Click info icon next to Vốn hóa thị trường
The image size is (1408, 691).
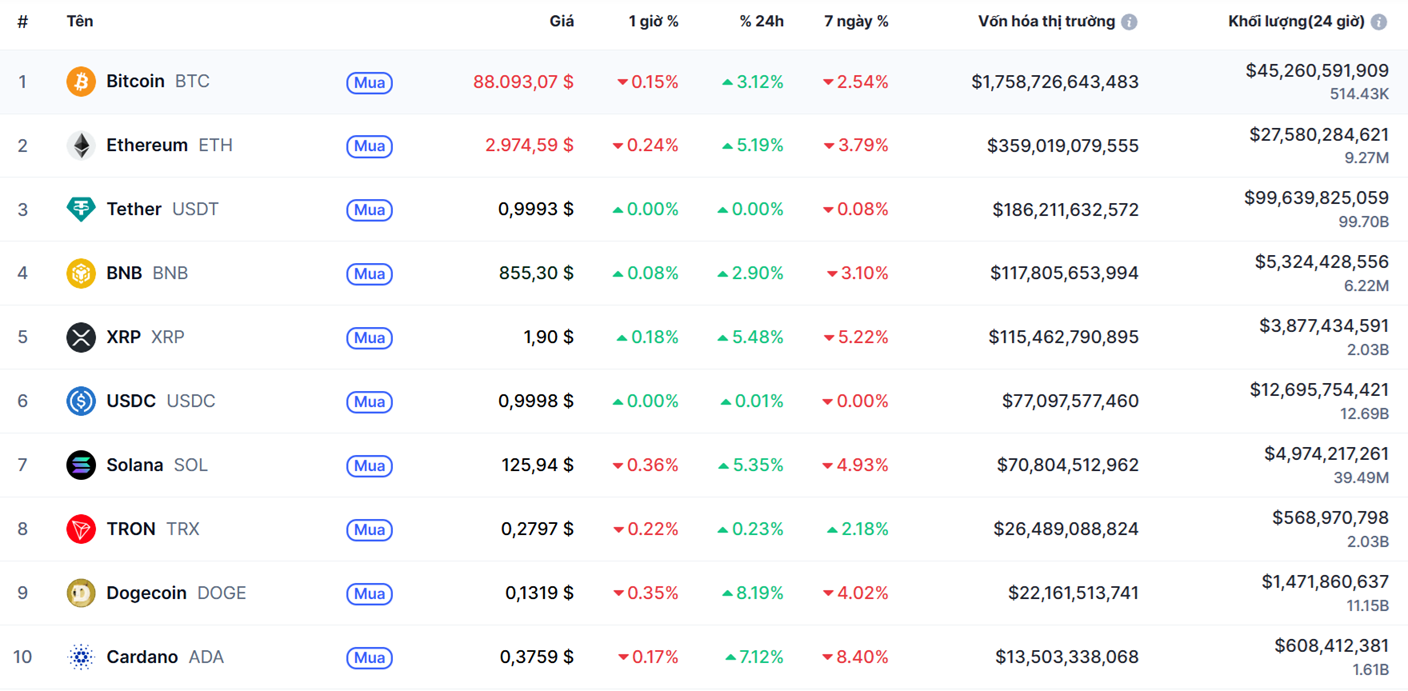(1129, 22)
